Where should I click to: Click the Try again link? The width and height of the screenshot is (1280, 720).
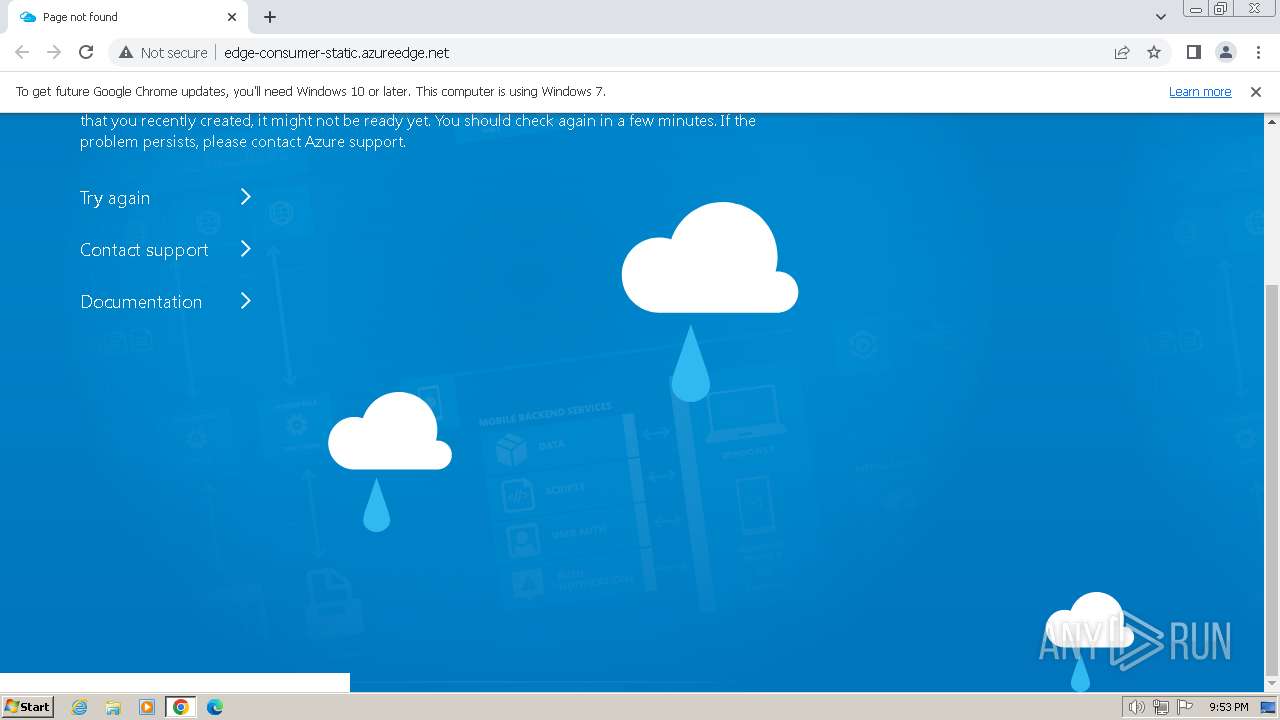point(115,198)
